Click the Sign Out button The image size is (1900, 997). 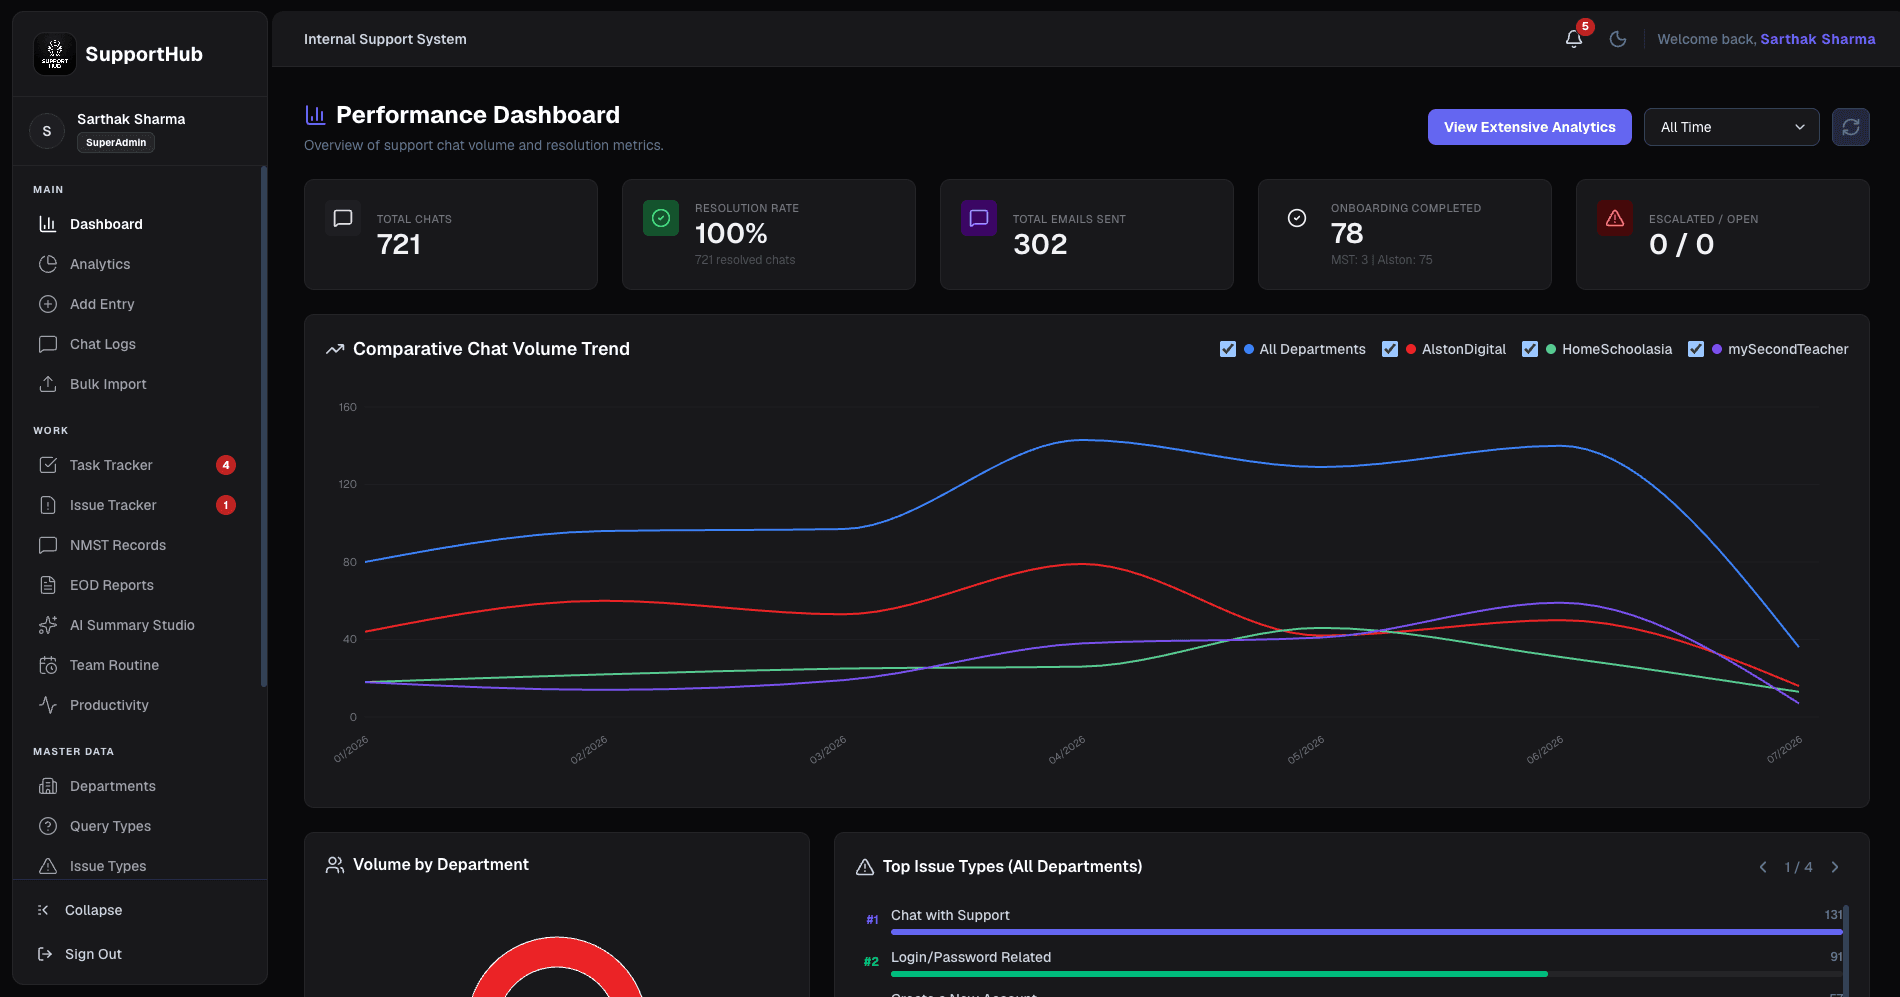140,954
